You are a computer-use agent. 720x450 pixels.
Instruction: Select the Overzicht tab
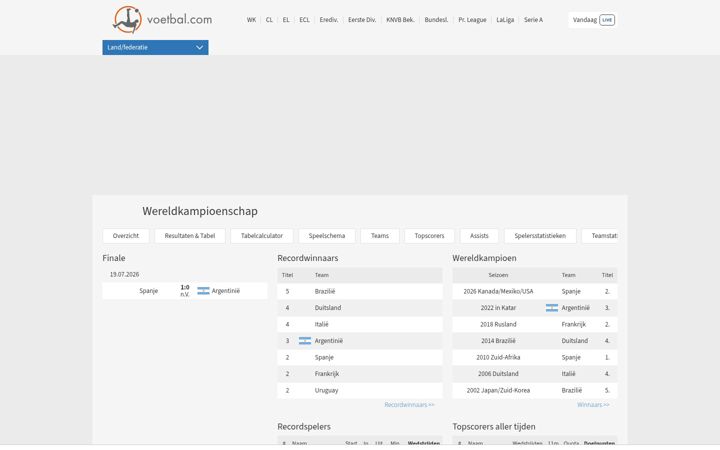point(126,236)
